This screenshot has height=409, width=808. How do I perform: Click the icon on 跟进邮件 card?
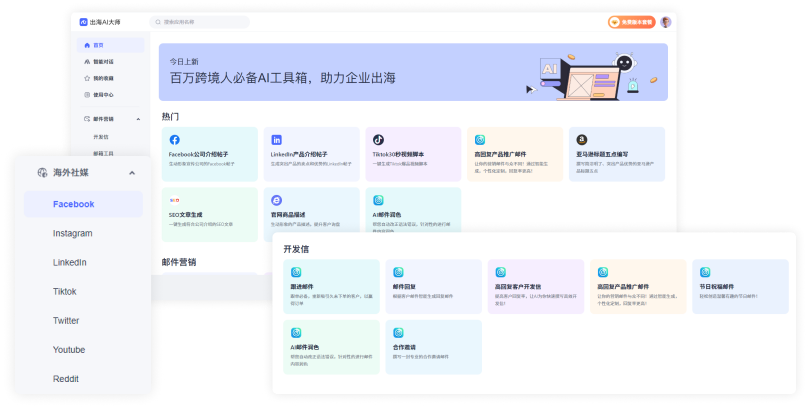click(x=296, y=272)
